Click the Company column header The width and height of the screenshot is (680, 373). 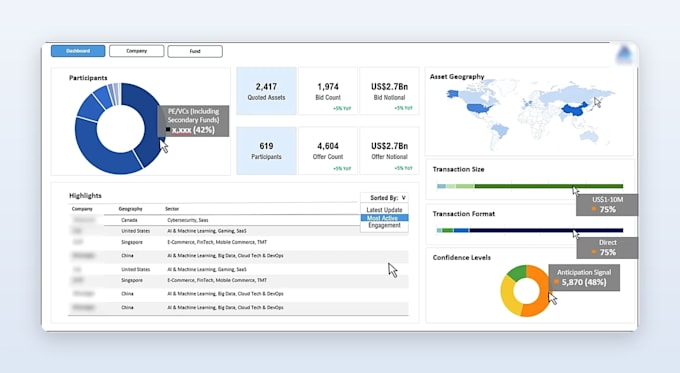pos(82,209)
